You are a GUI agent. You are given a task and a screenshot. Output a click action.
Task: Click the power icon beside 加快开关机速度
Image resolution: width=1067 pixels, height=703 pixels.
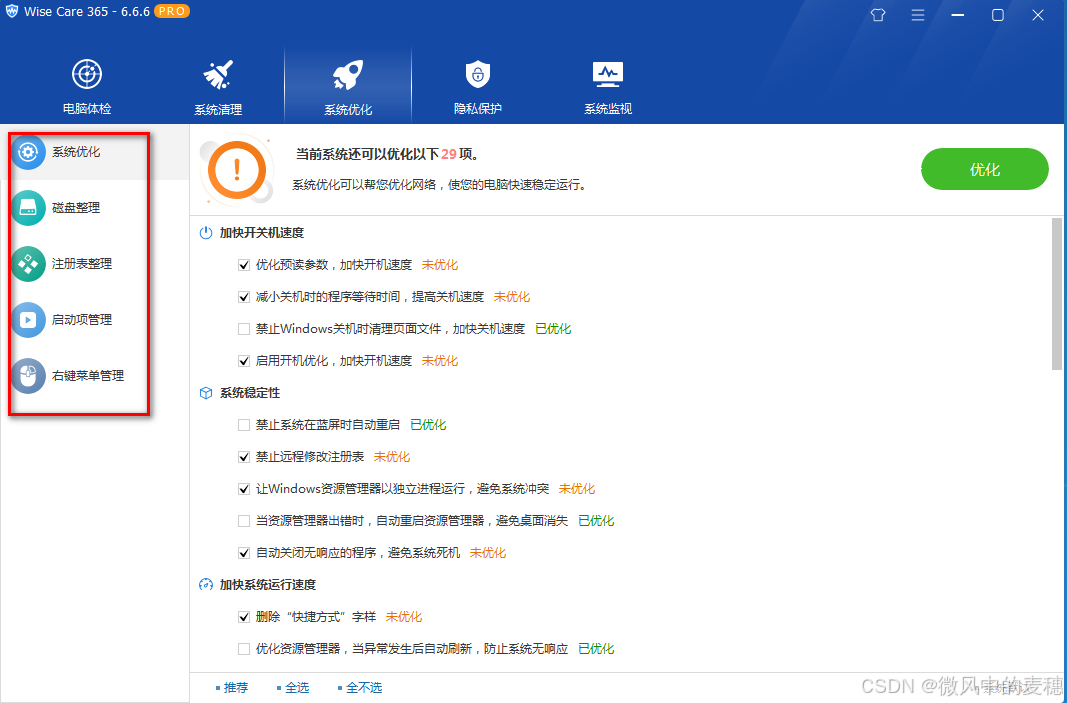tap(206, 233)
